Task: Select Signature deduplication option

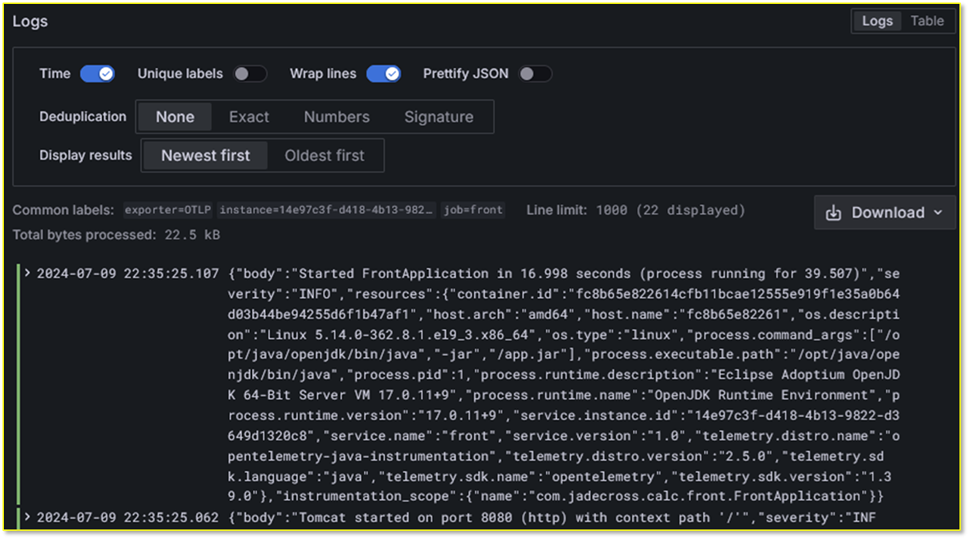Action: pyautogui.click(x=439, y=117)
